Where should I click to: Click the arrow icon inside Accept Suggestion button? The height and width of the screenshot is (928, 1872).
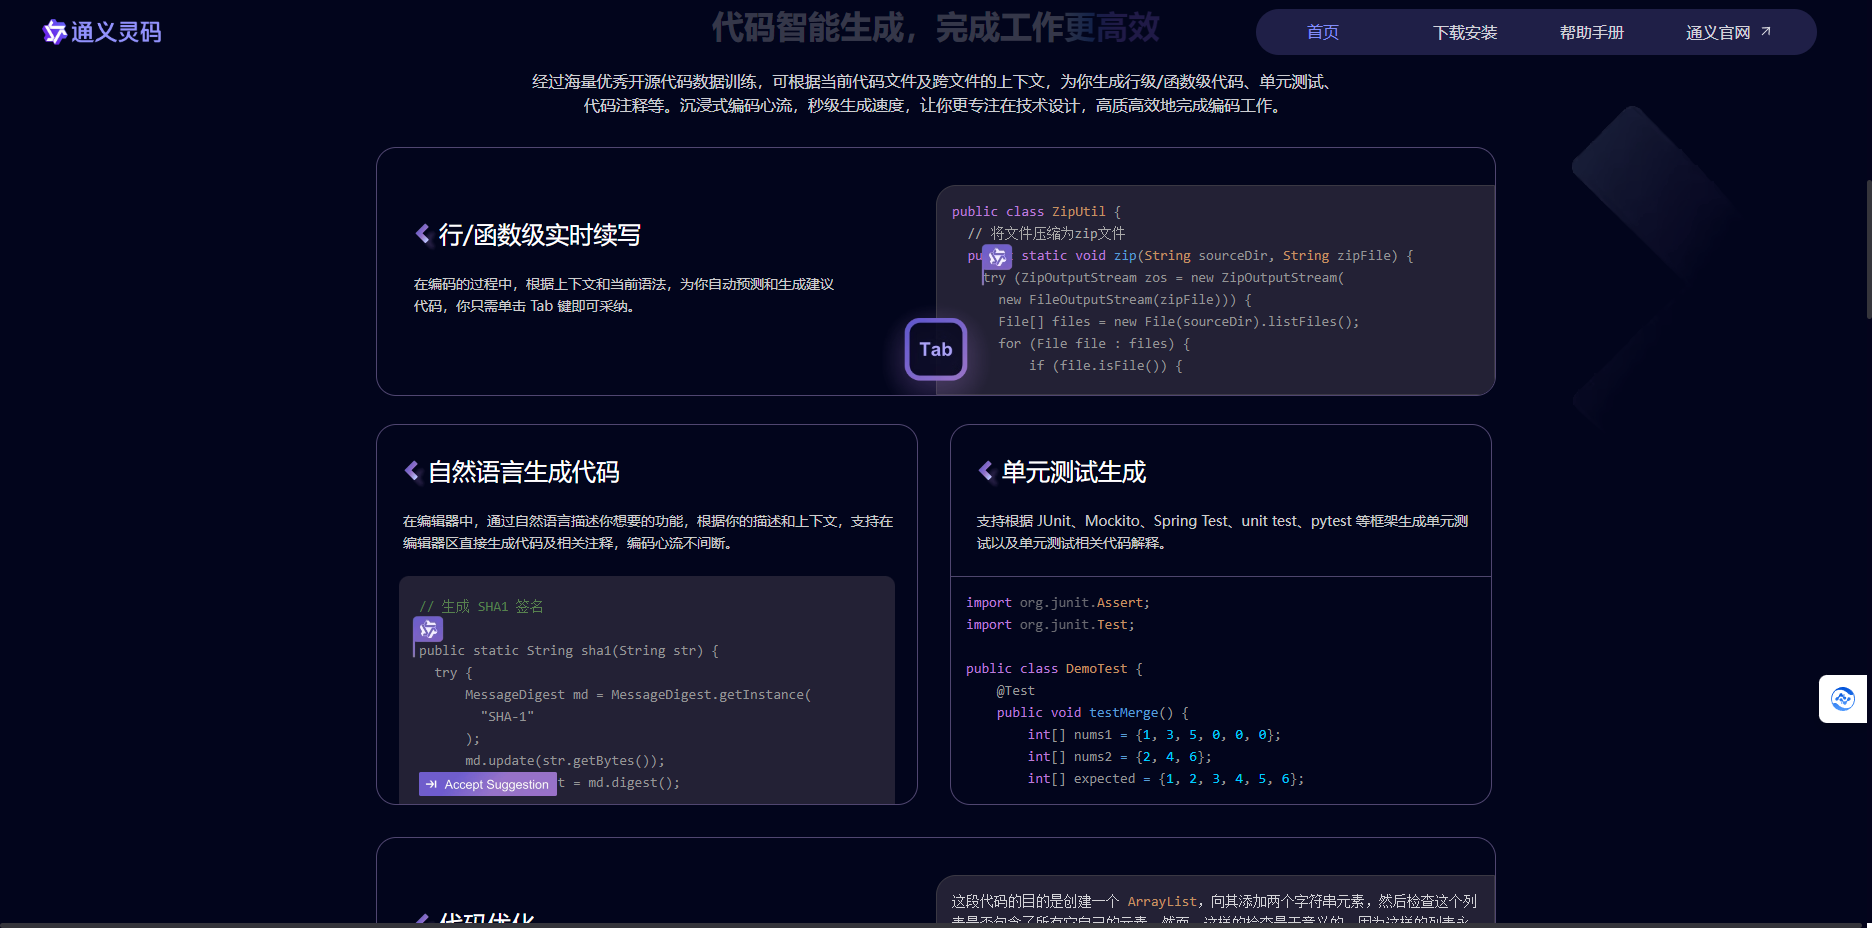click(x=432, y=784)
